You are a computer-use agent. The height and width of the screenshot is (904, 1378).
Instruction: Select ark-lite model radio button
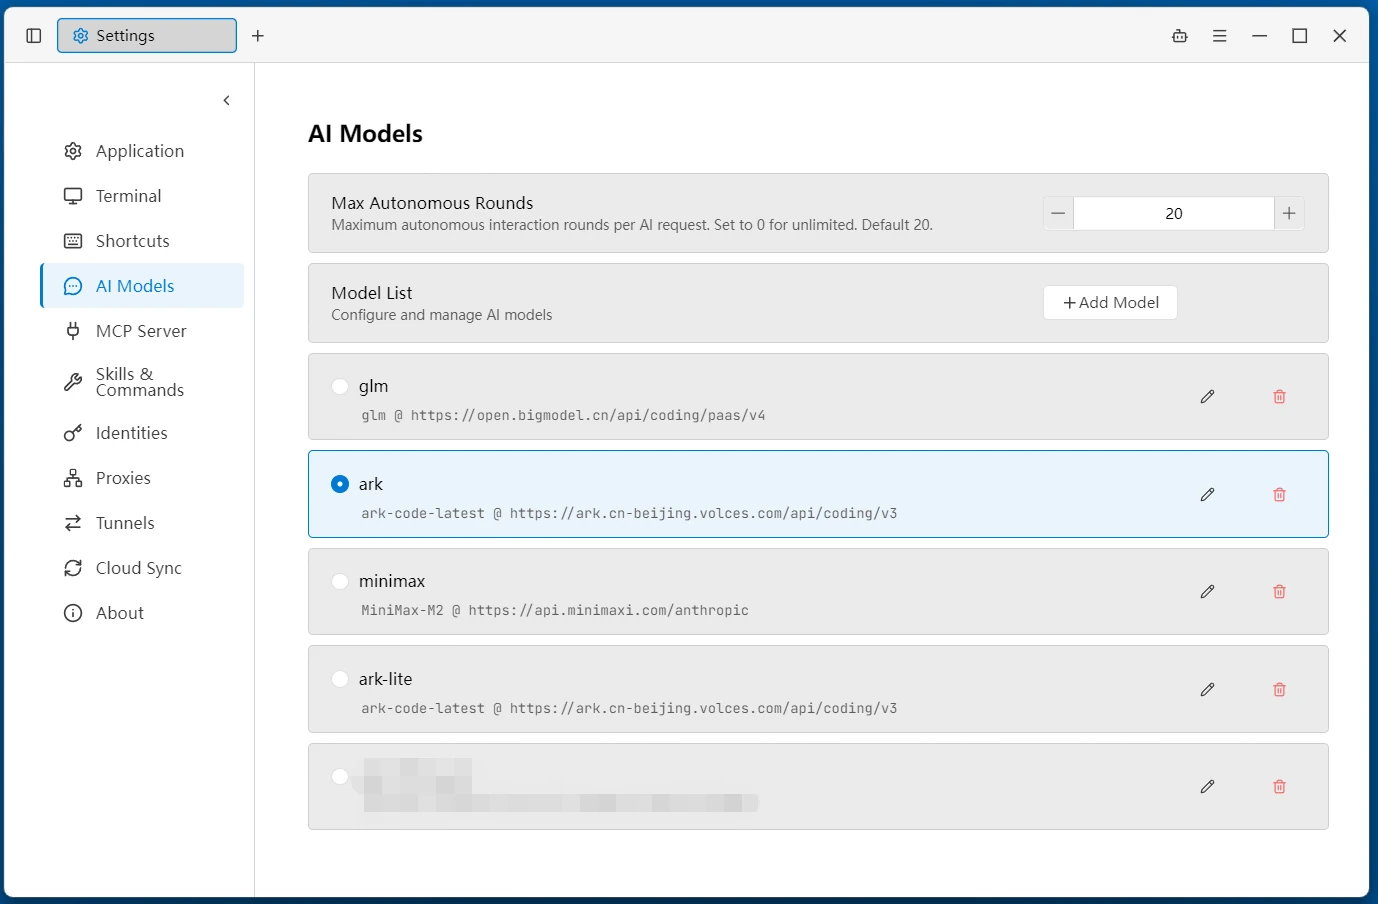point(340,679)
